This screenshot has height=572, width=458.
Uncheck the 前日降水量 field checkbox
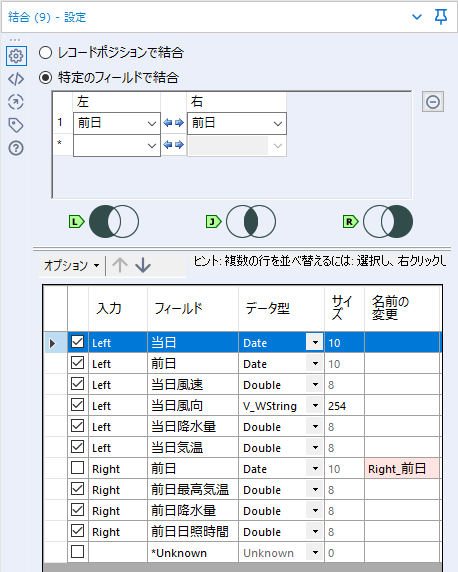(77, 510)
